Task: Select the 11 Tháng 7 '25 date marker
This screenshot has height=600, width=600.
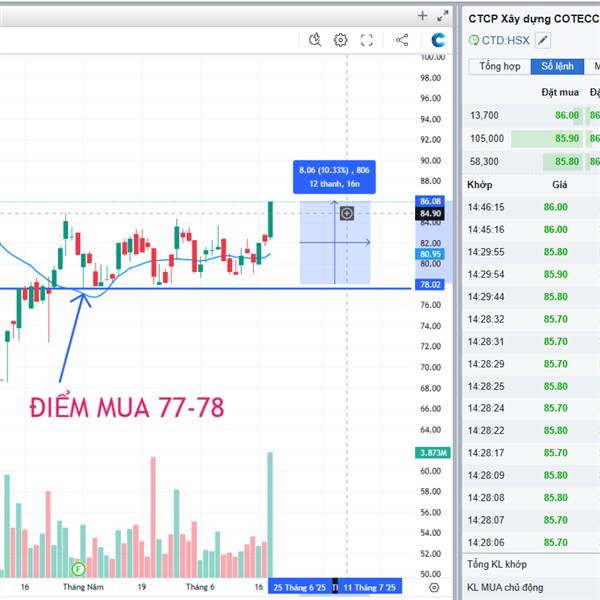Action: (x=369, y=587)
